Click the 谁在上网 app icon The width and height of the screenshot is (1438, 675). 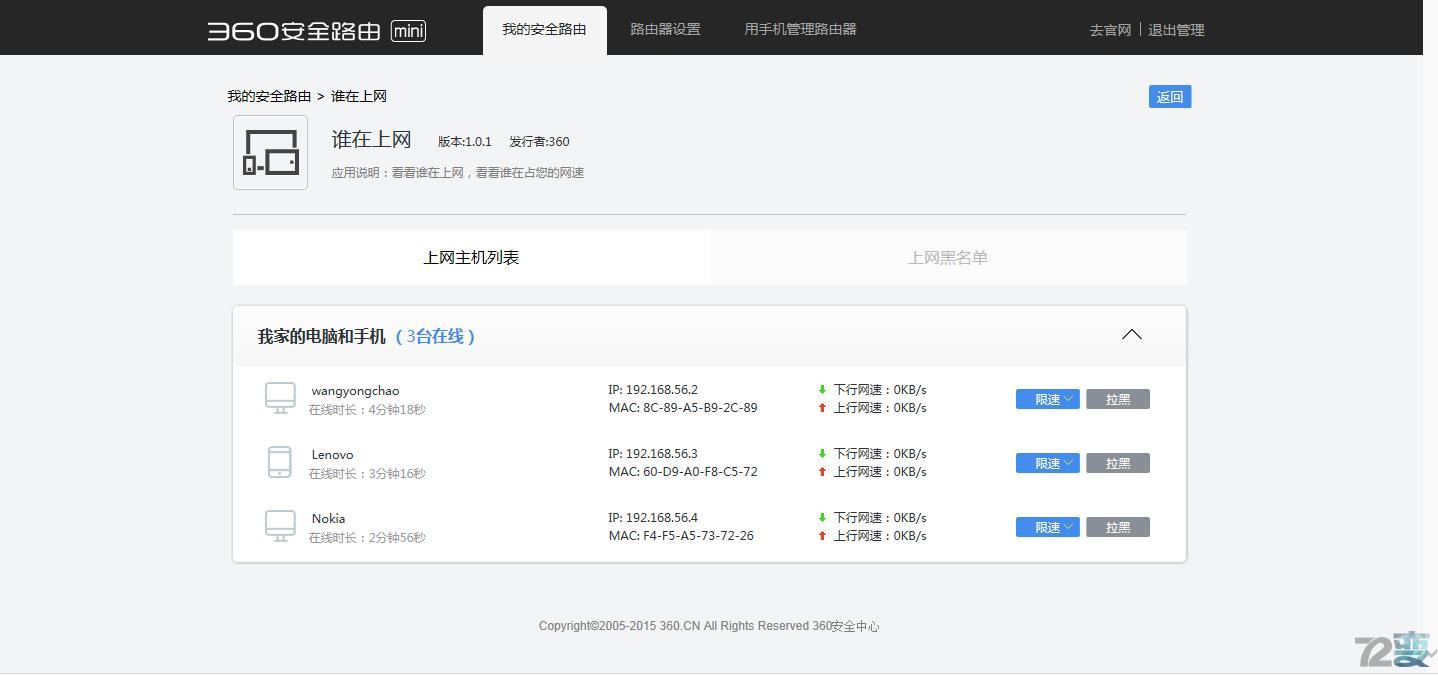point(270,152)
